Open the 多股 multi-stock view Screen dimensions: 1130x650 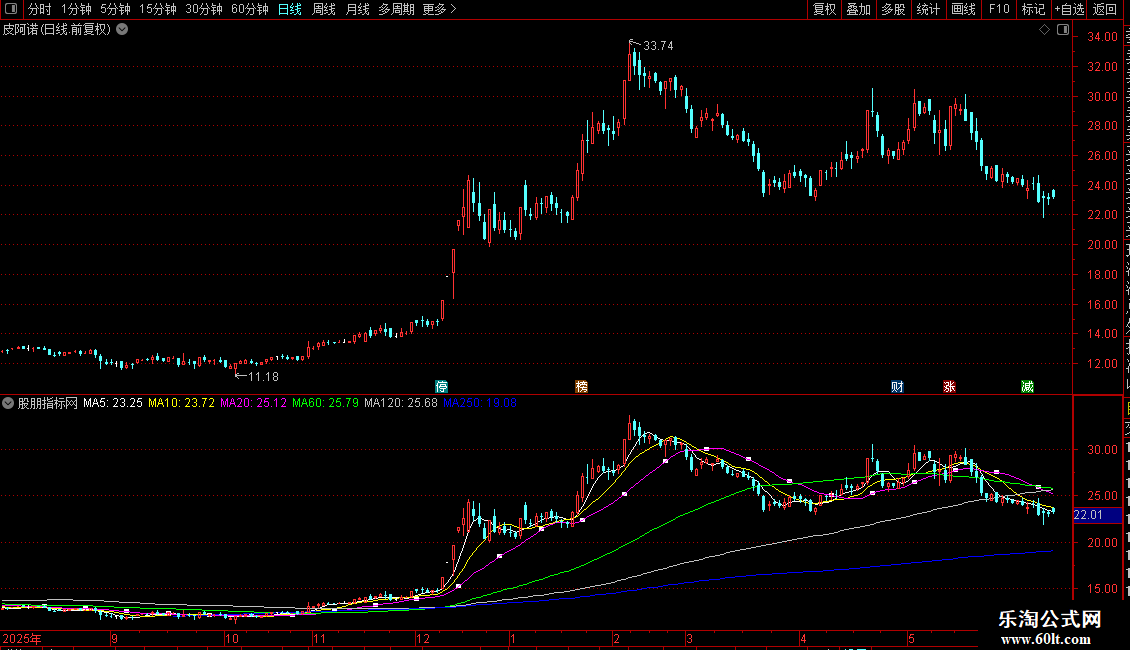pos(893,9)
